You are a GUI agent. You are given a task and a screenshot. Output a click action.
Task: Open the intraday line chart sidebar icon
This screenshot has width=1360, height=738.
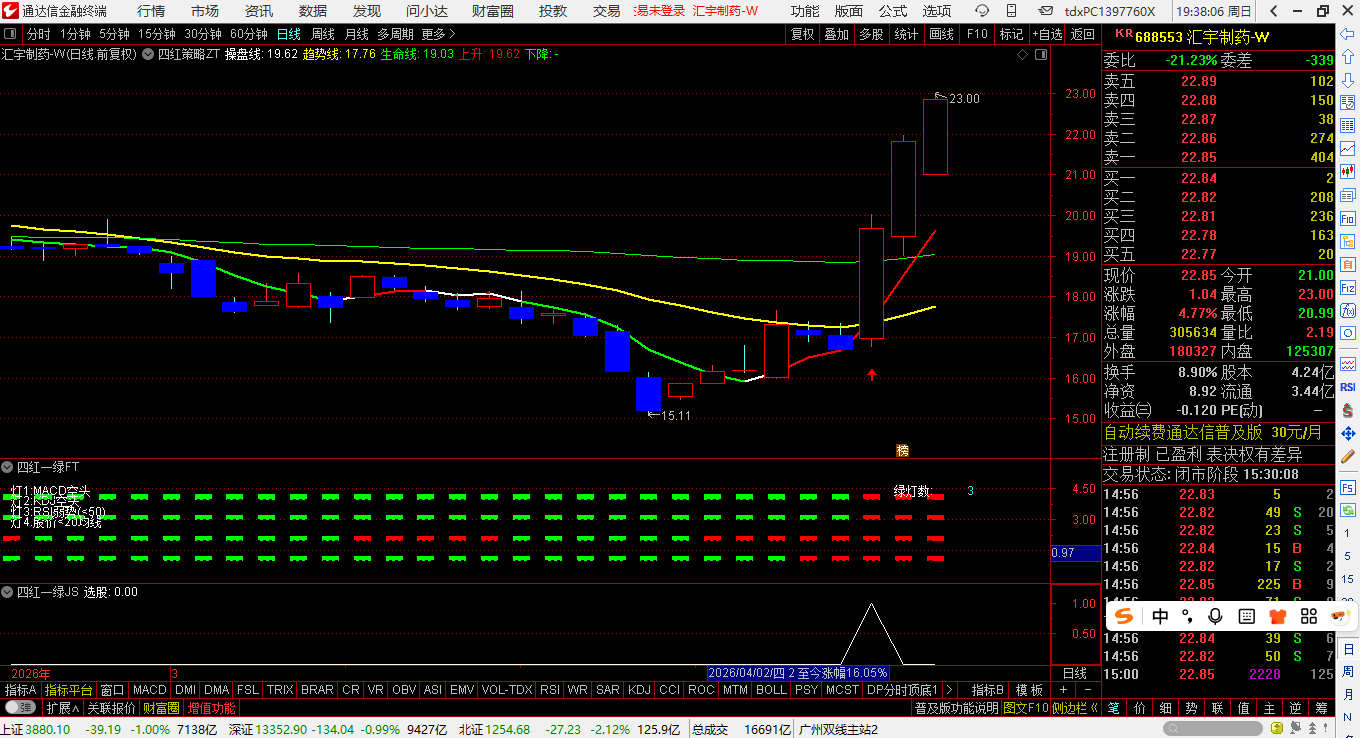tap(1348, 147)
